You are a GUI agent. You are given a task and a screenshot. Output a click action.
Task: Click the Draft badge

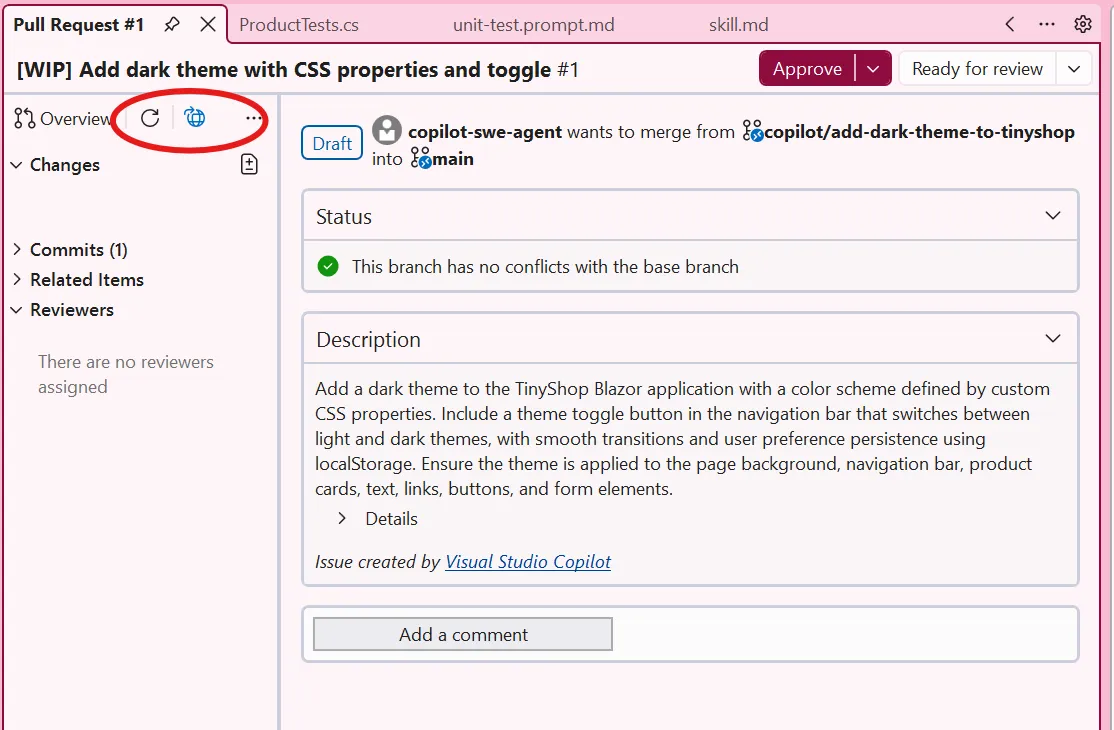332,143
